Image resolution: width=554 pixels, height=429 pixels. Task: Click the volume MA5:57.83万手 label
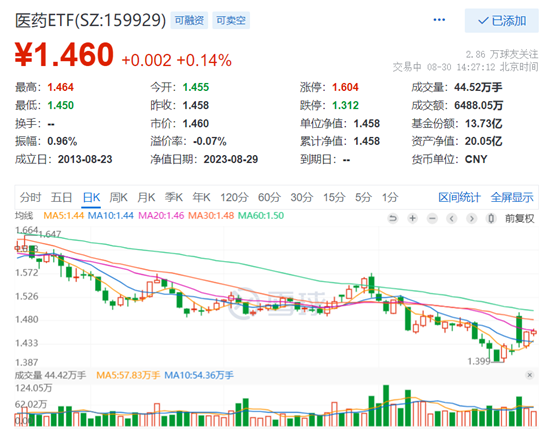pos(128,375)
